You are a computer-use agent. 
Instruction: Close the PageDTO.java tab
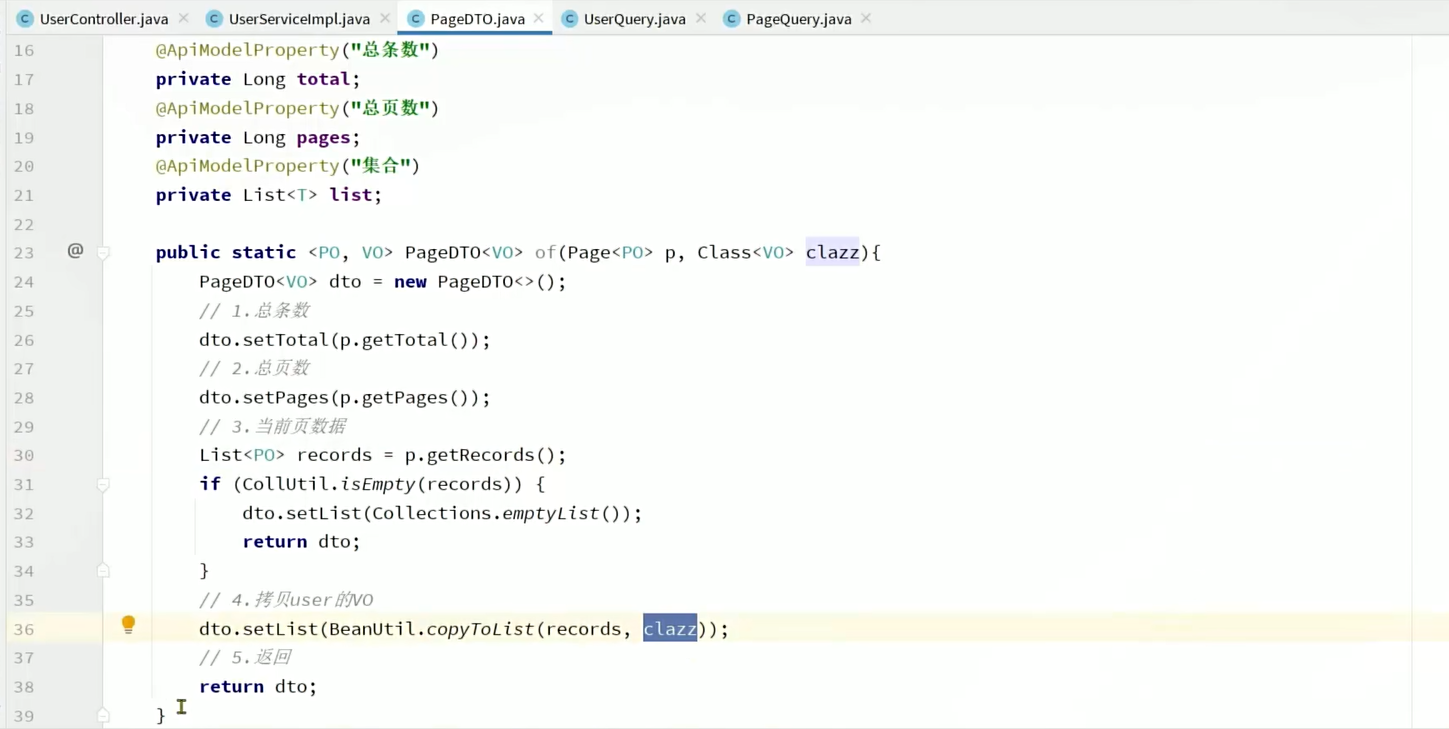click(x=539, y=18)
